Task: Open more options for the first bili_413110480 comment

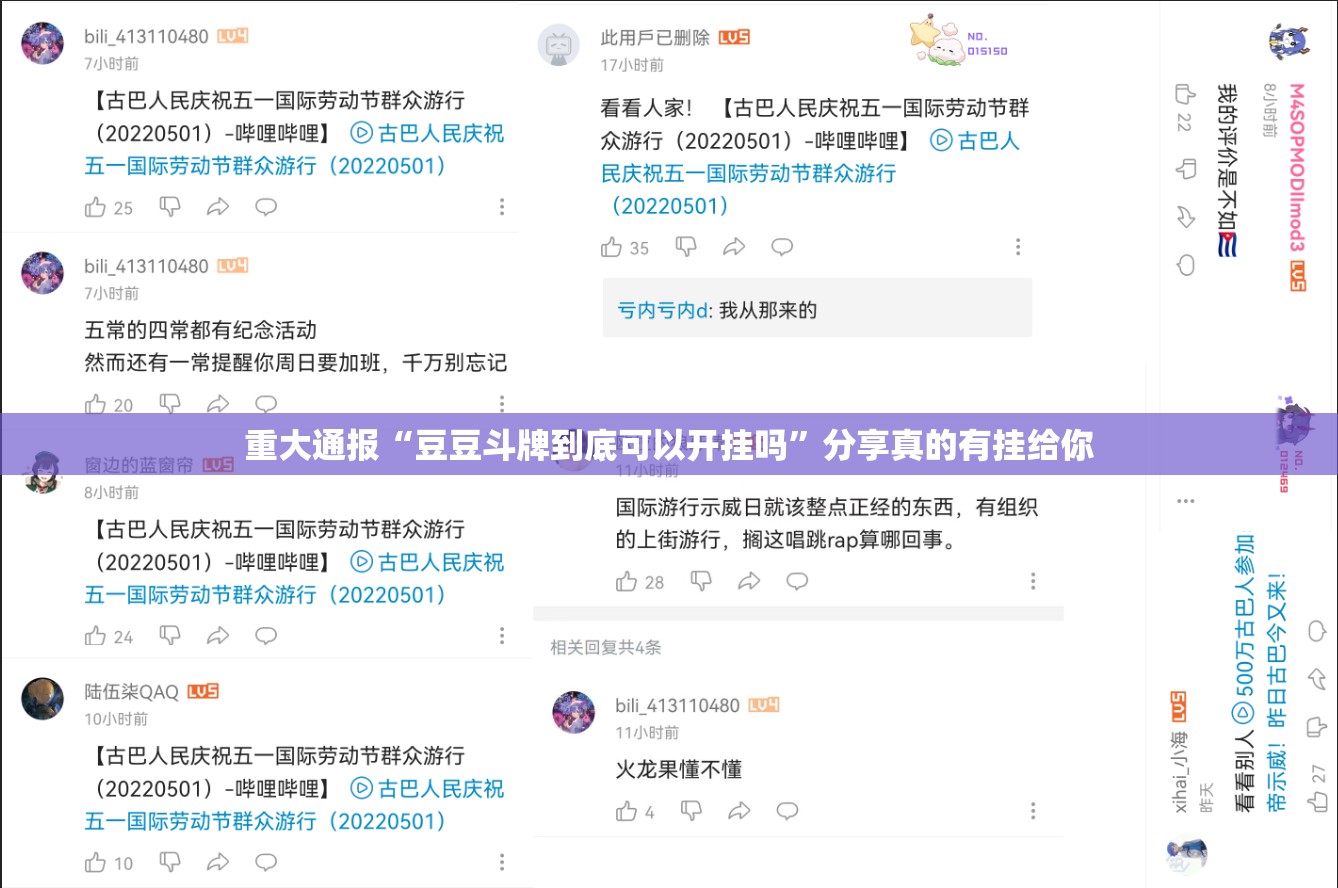Action: pyautogui.click(x=502, y=207)
